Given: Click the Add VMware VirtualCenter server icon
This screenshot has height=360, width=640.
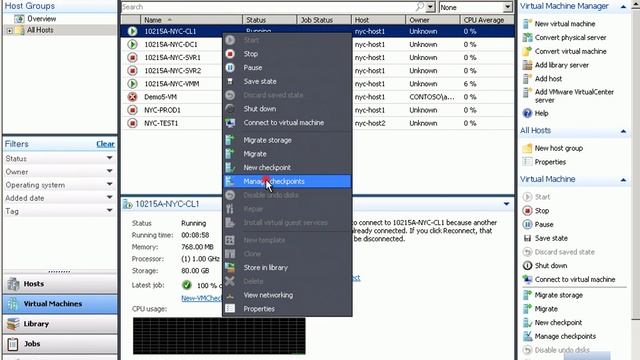Looking at the screenshot, I should (527, 93).
